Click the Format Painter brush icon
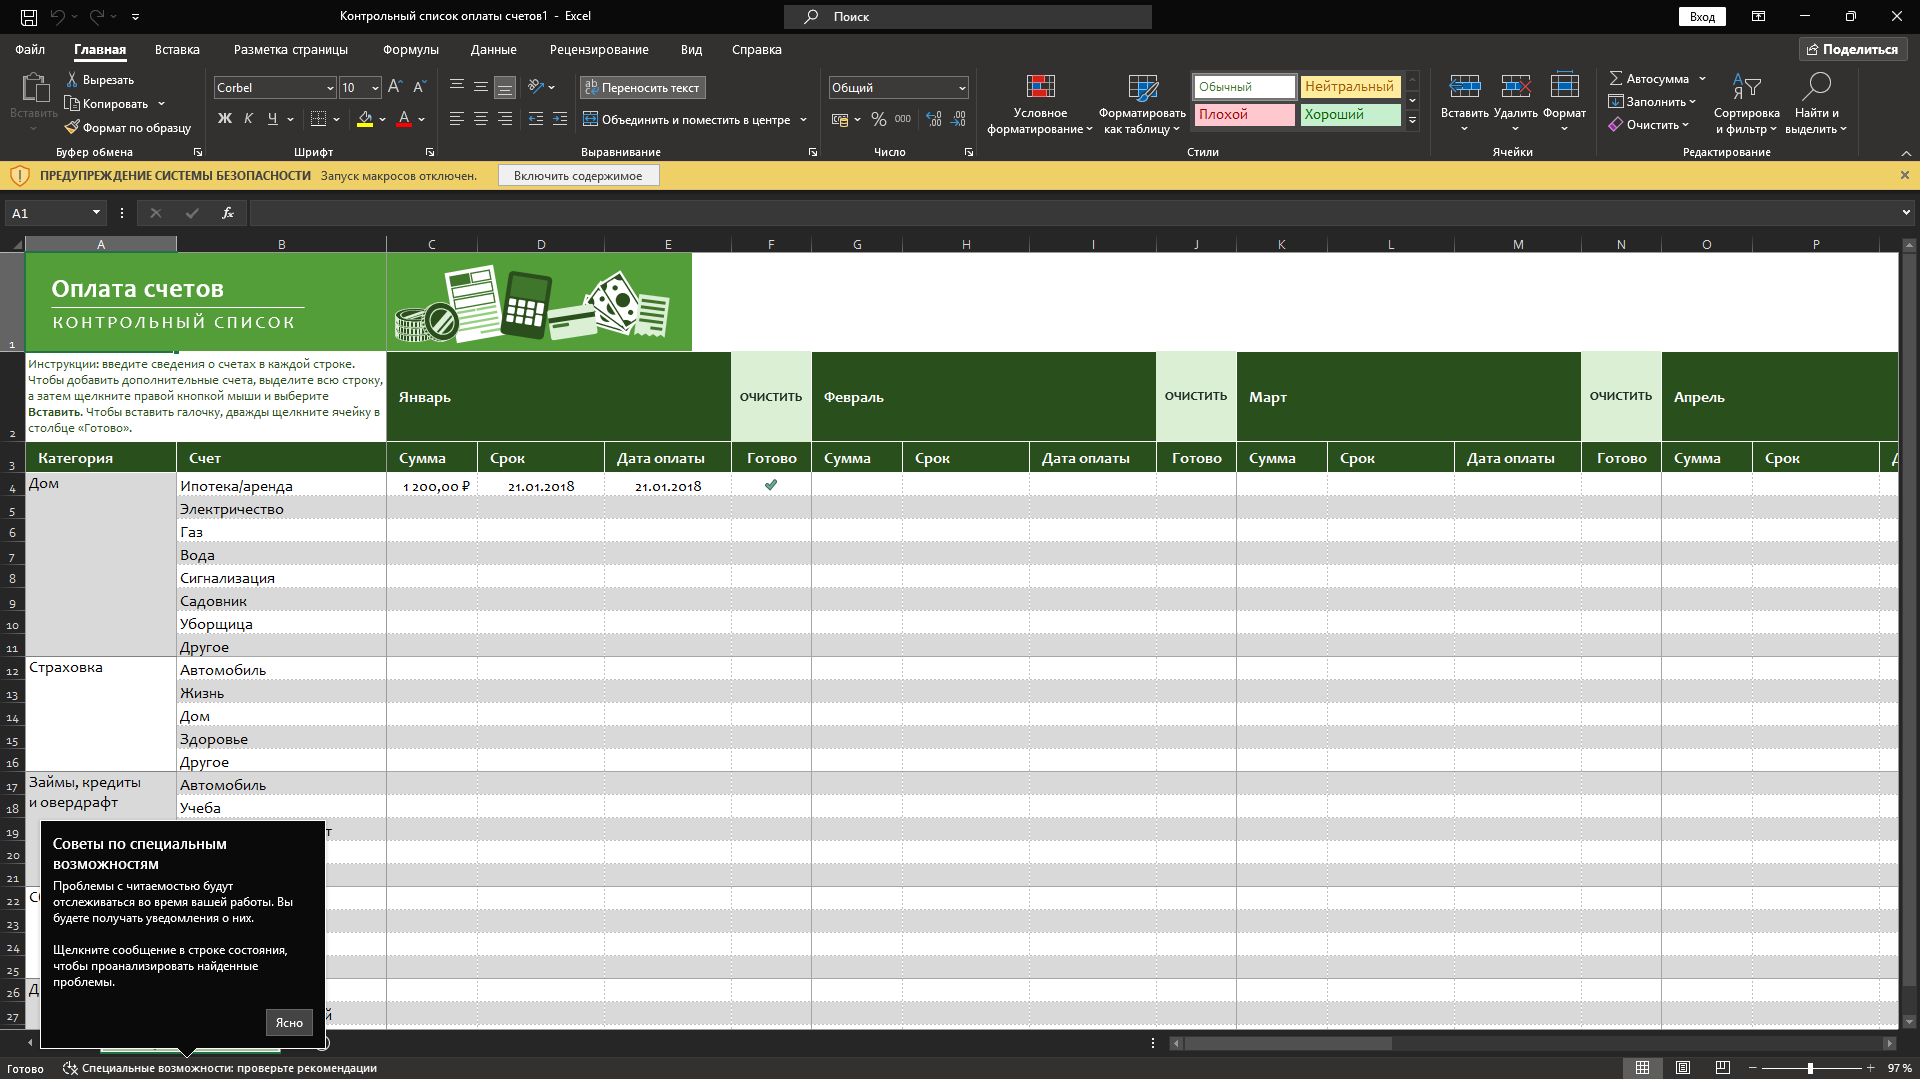 (x=72, y=128)
